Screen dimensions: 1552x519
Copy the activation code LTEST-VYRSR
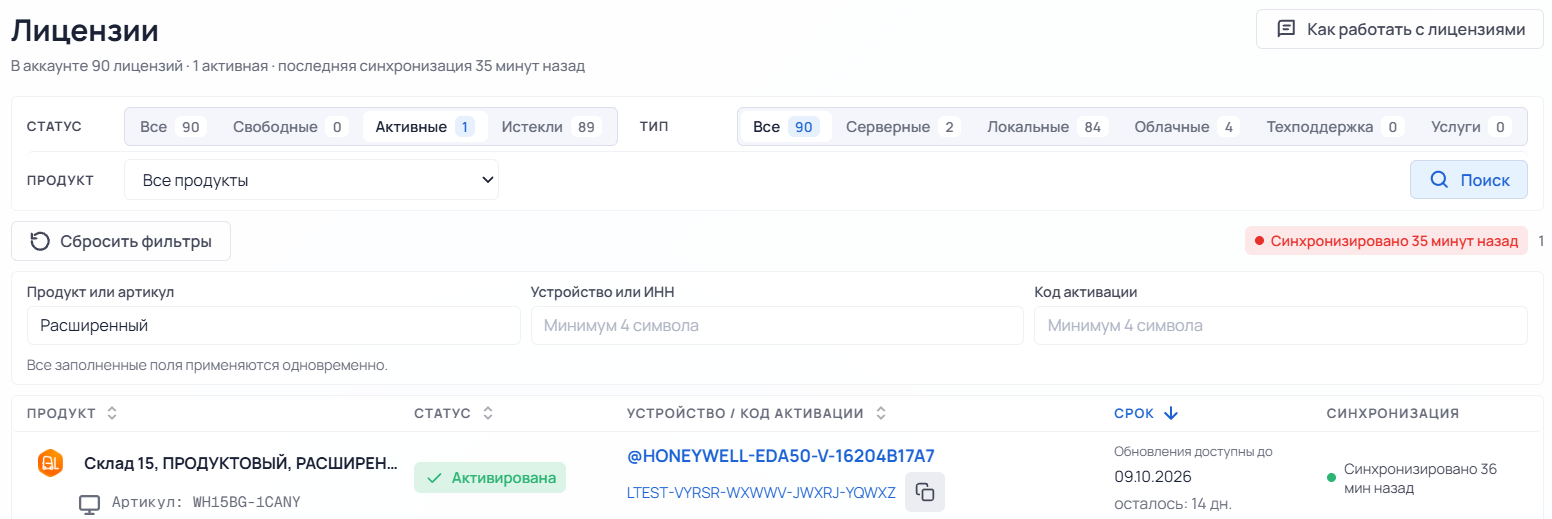[925, 492]
